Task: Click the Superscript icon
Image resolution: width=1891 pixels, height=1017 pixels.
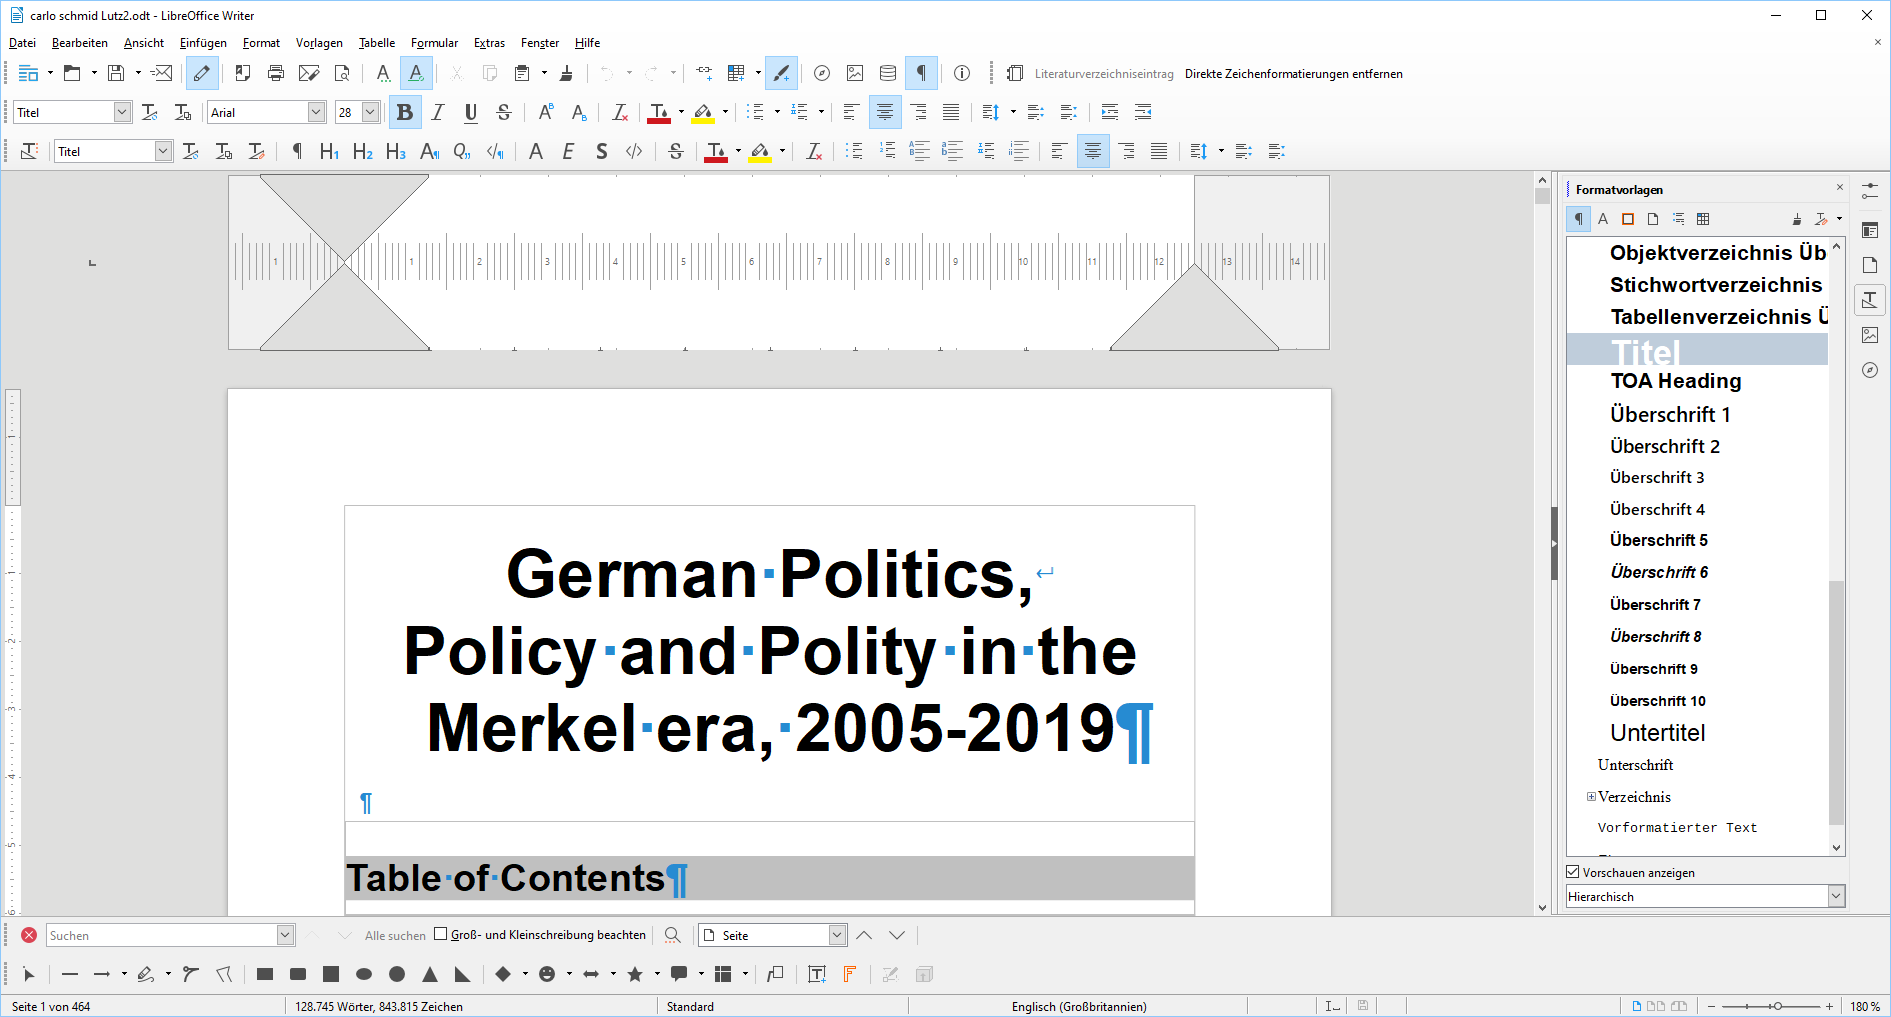Action: 546,112
